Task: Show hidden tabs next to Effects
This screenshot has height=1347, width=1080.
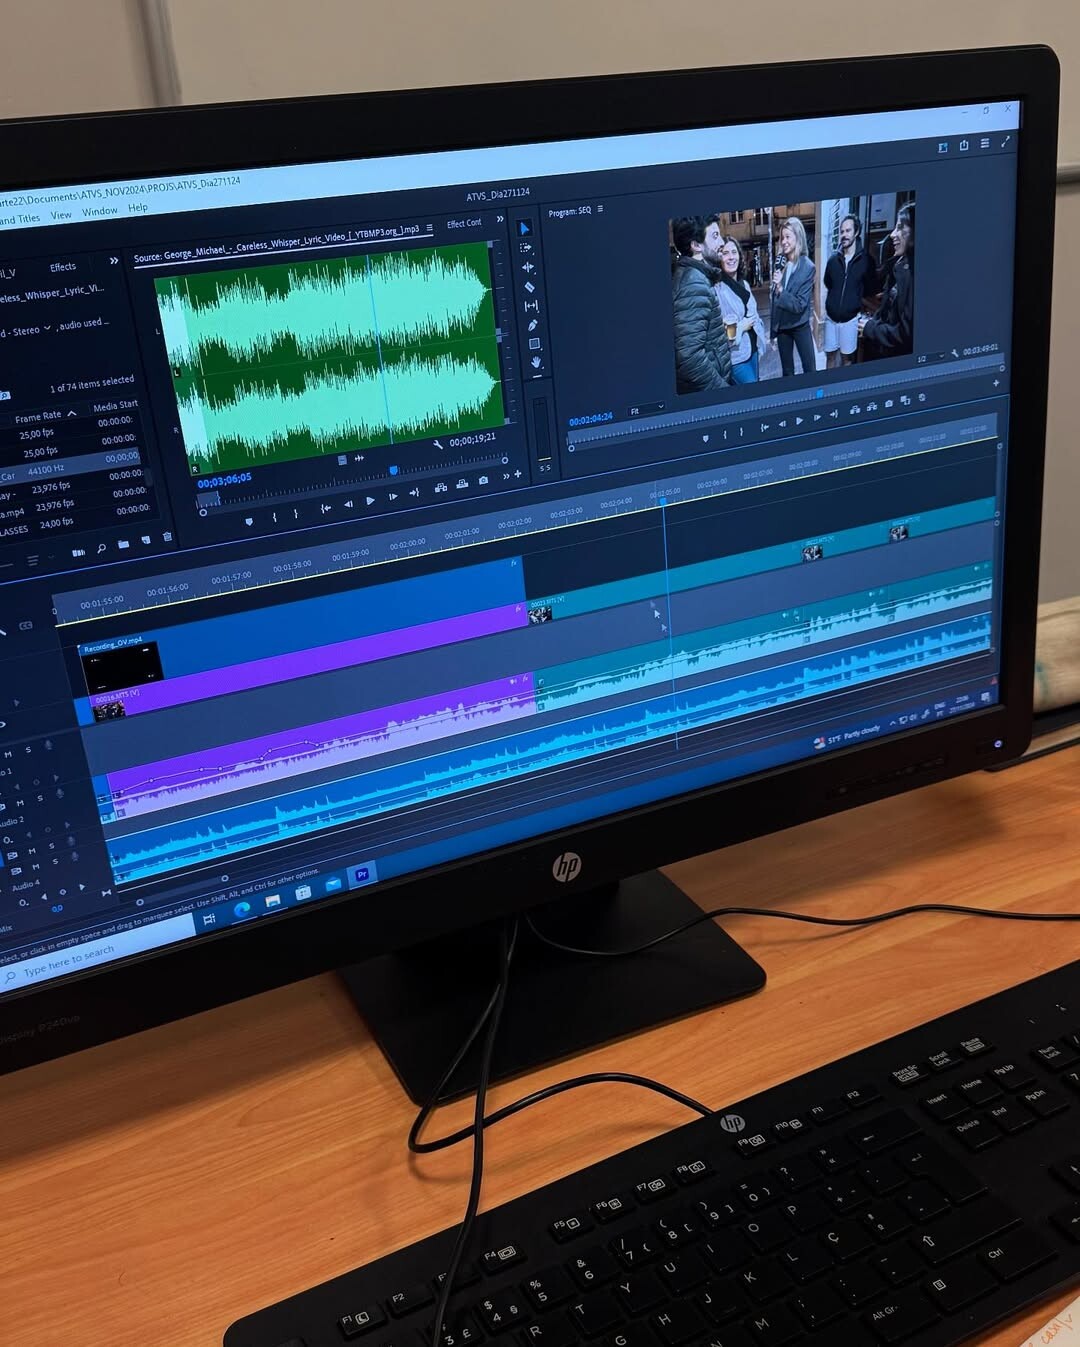Action: pos(113,261)
